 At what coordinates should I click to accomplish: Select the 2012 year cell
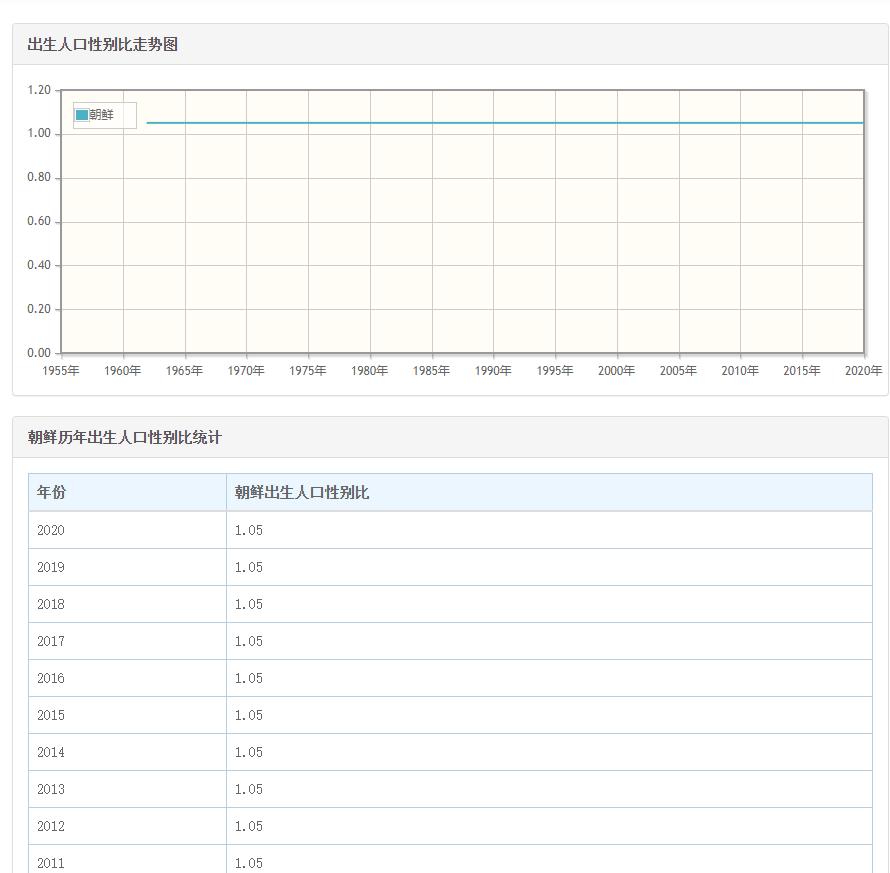pyautogui.click(x=127, y=826)
